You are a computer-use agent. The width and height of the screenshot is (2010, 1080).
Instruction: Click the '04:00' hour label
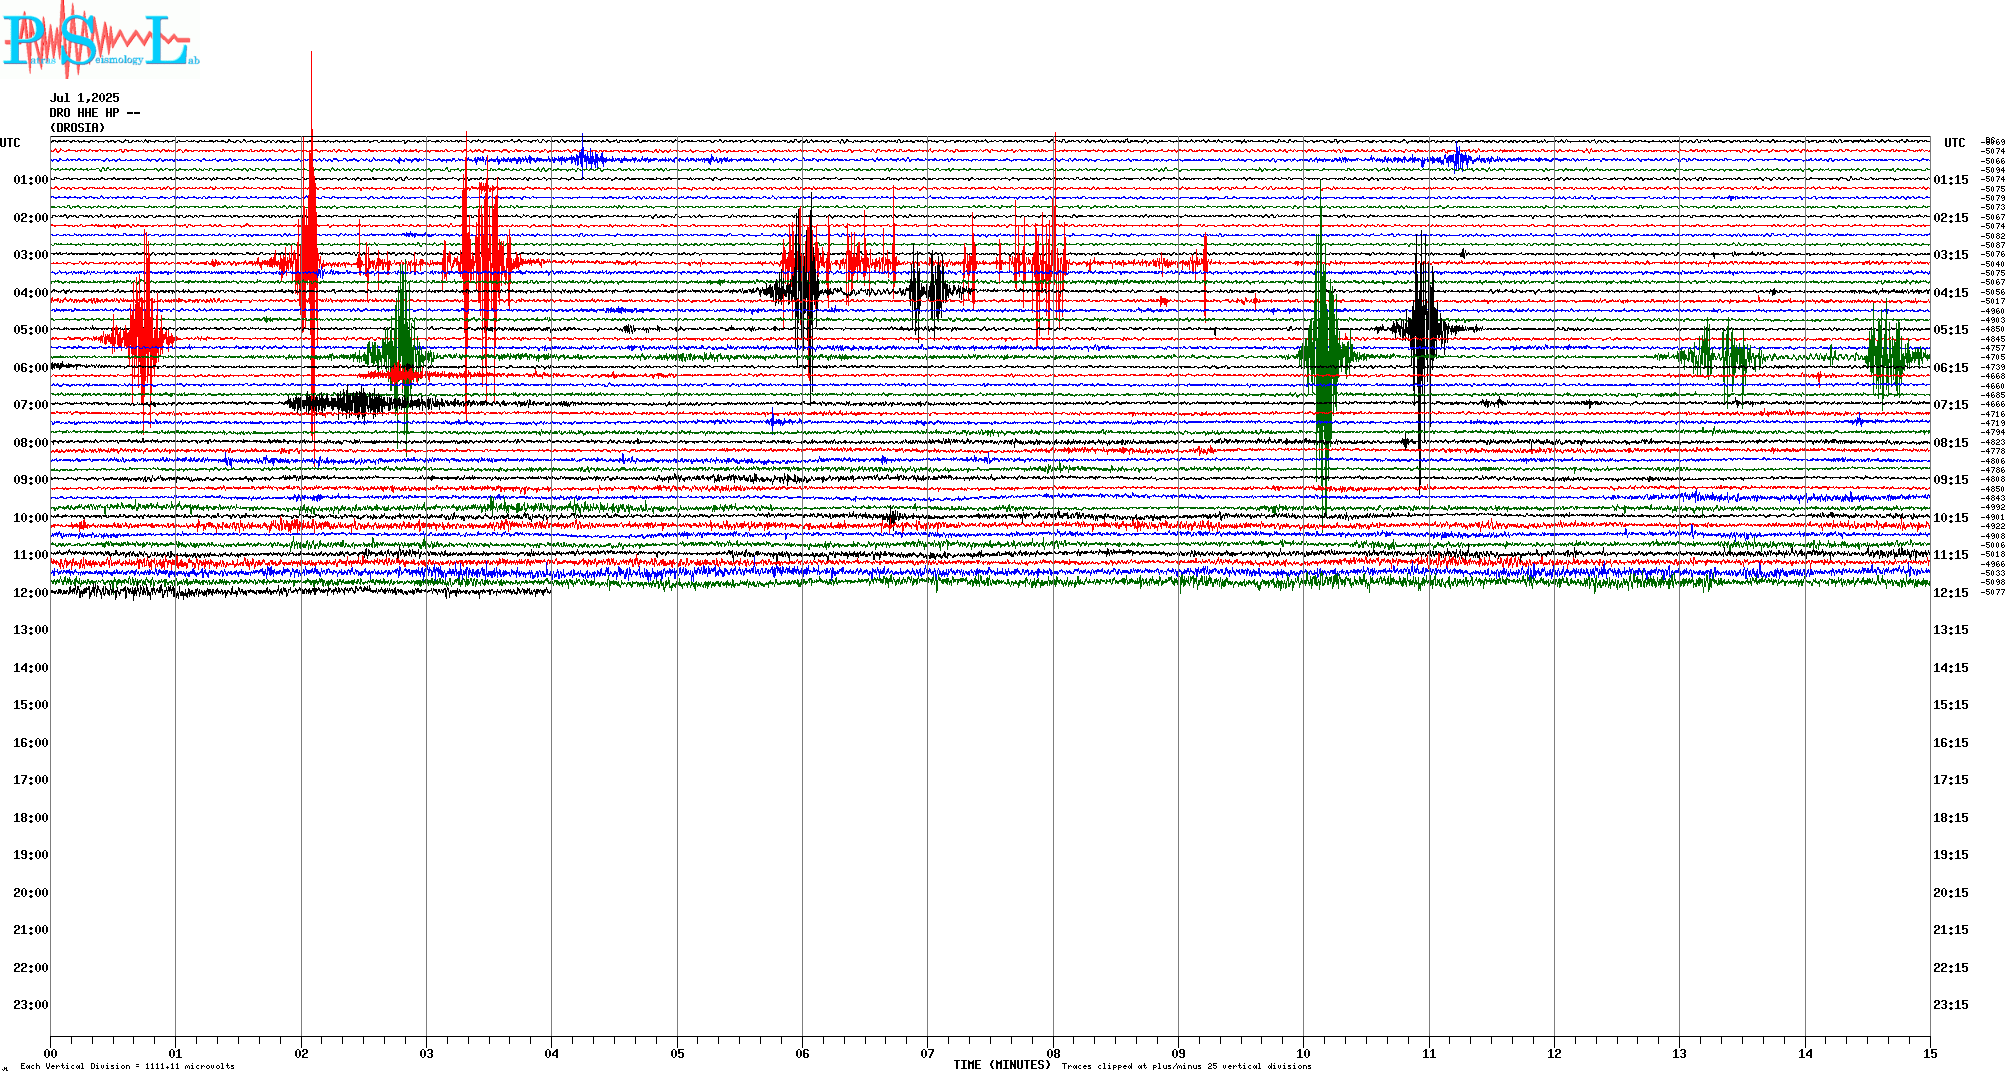point(31,293)
